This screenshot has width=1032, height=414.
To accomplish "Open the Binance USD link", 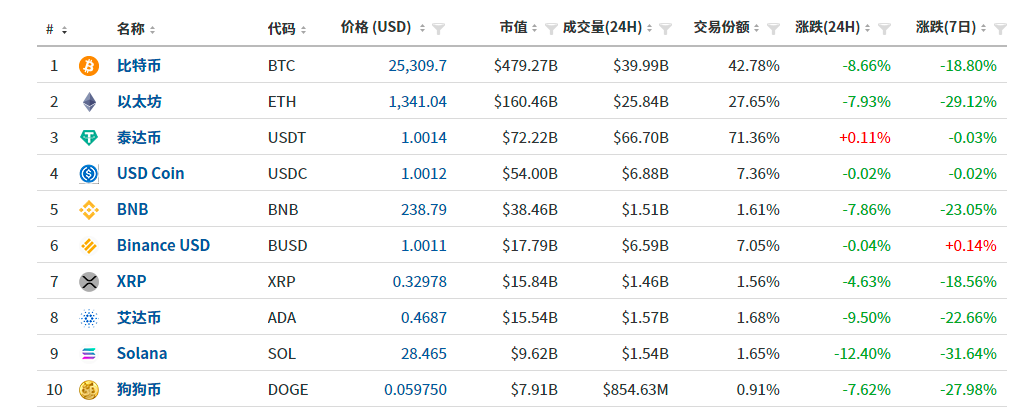I will (x=163, y=246).
